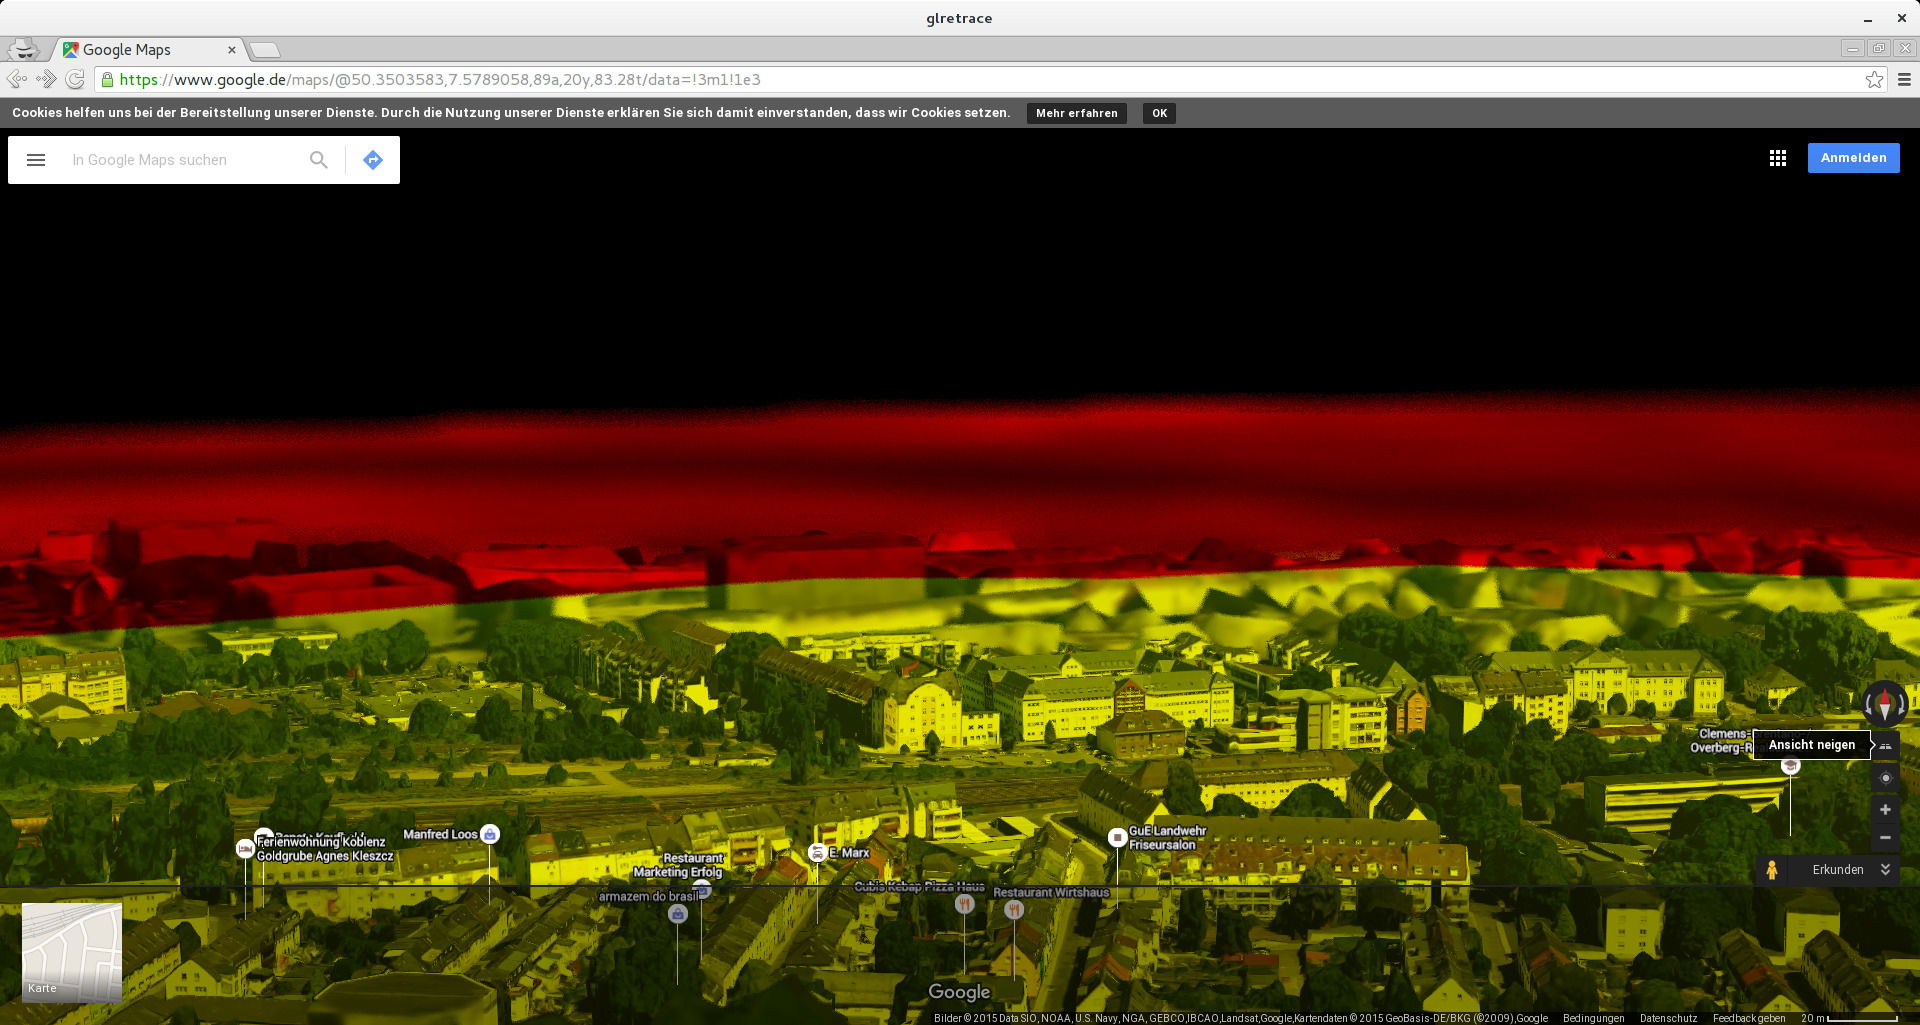Open the browser's main menu button
The width and height of the screenshot is (1920, 1025).
click(x=1904, y=80)
